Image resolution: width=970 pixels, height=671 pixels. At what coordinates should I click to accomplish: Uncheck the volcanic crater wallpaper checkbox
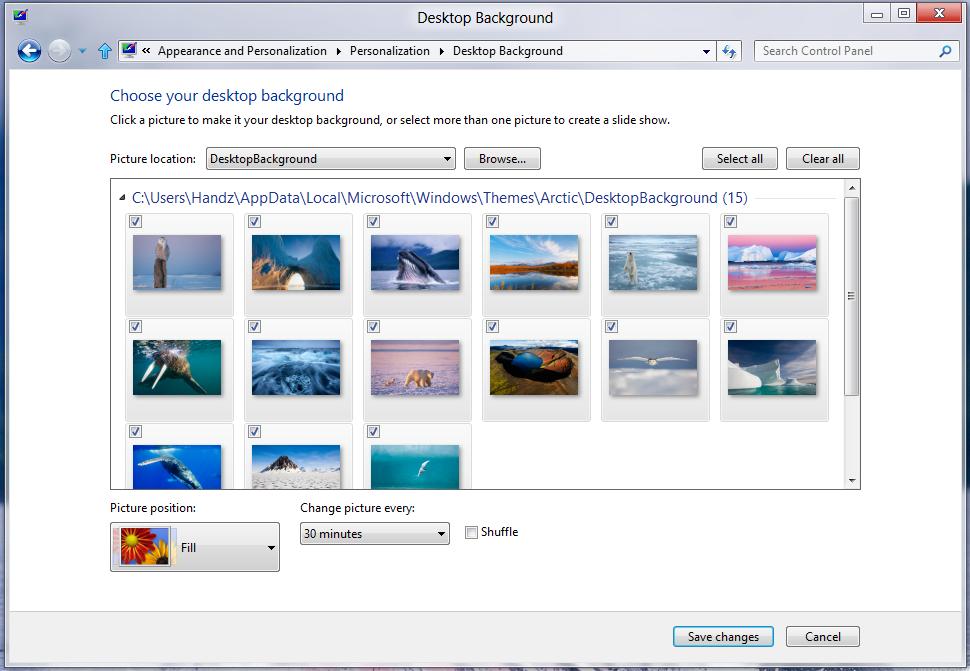[x=492, y=327]
